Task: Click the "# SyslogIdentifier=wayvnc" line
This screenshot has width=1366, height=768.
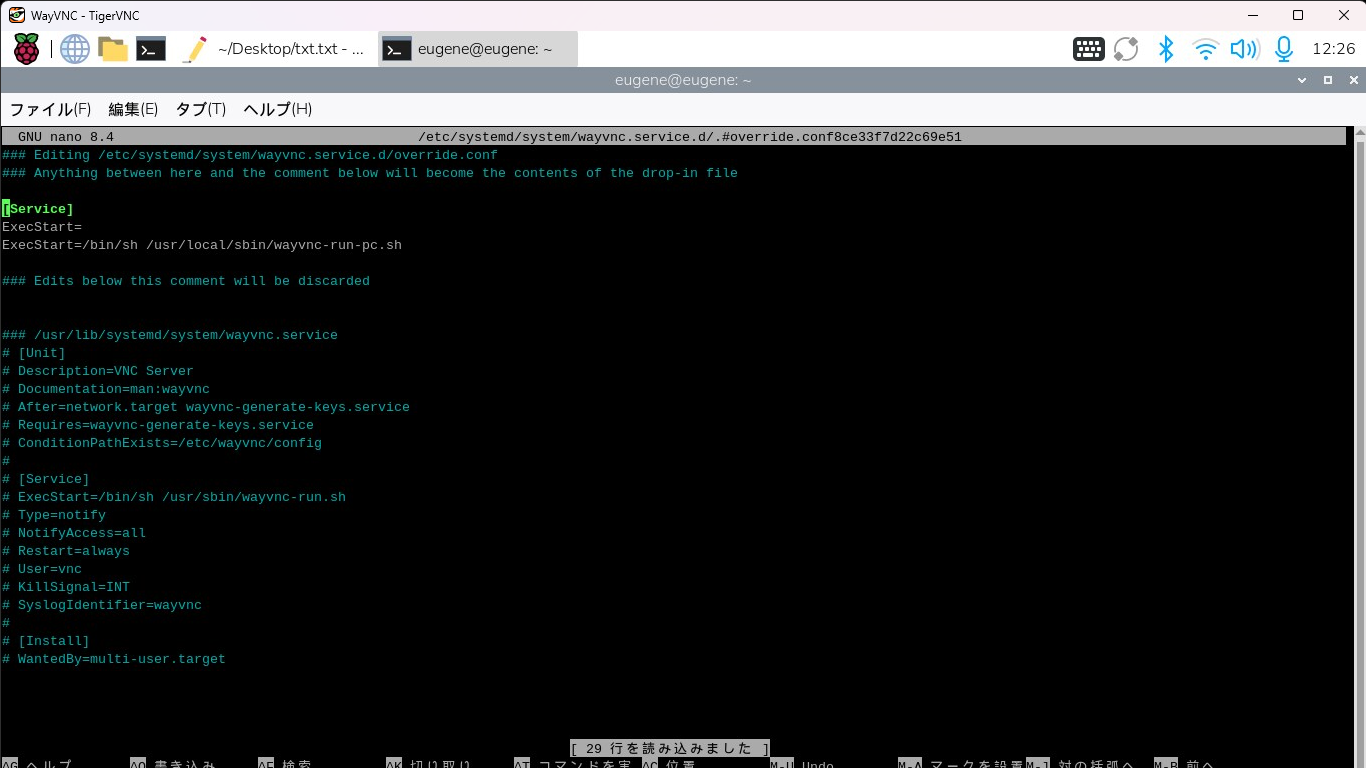Action: [102, 605]
